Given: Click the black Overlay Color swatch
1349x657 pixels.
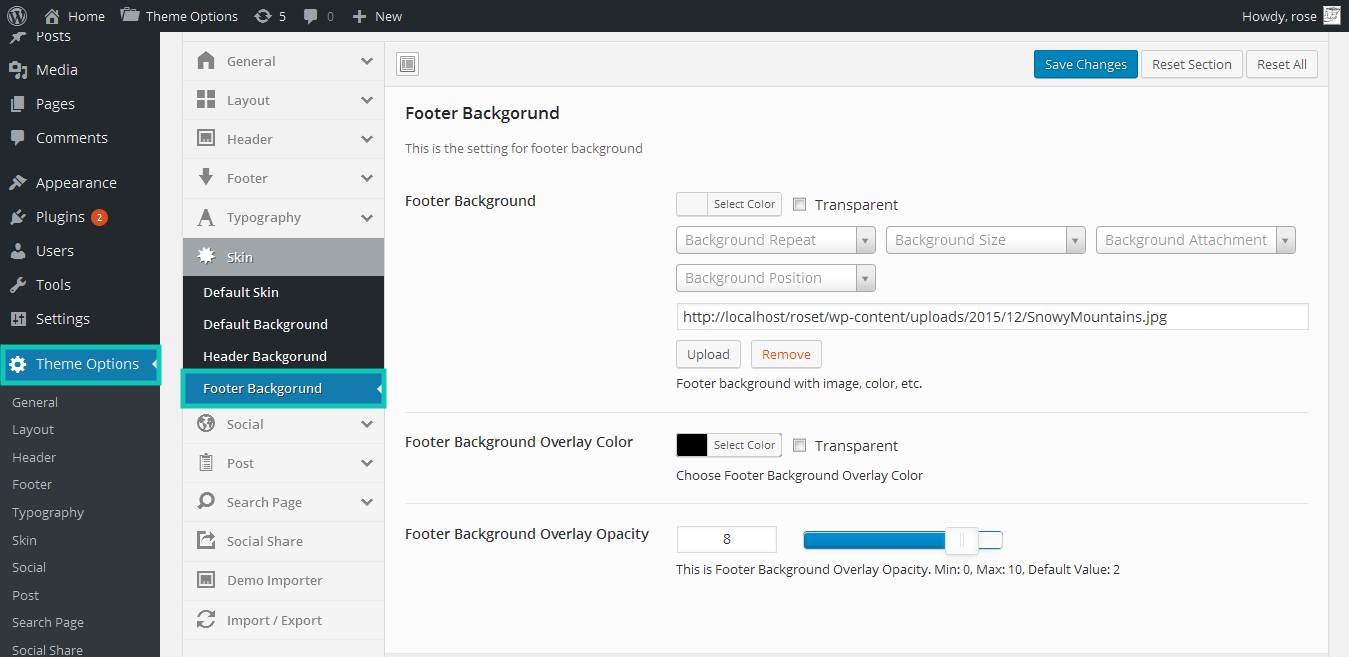Looking at the screenshot, I should (692, 445).
